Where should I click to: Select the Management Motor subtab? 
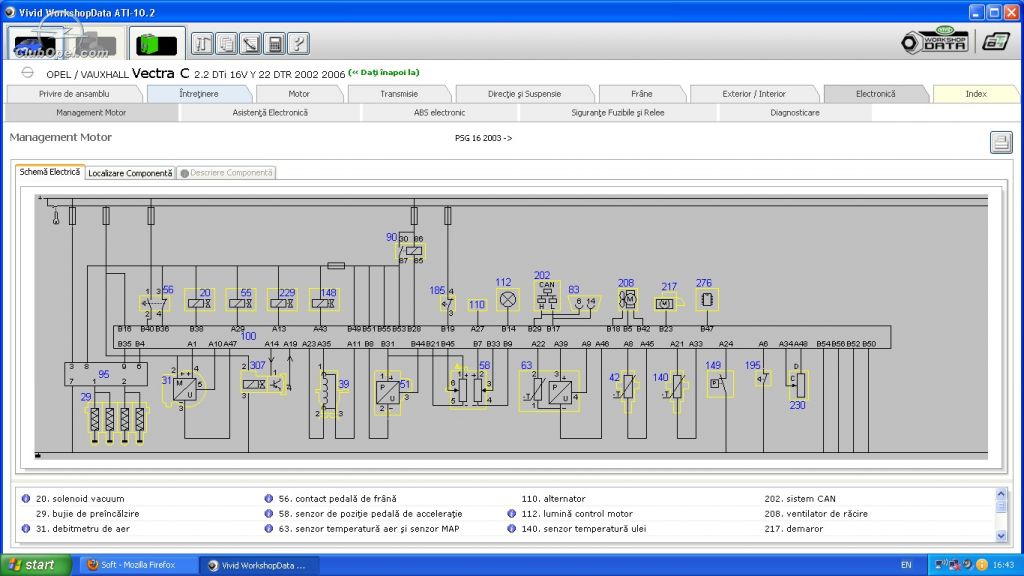point(91,113)
